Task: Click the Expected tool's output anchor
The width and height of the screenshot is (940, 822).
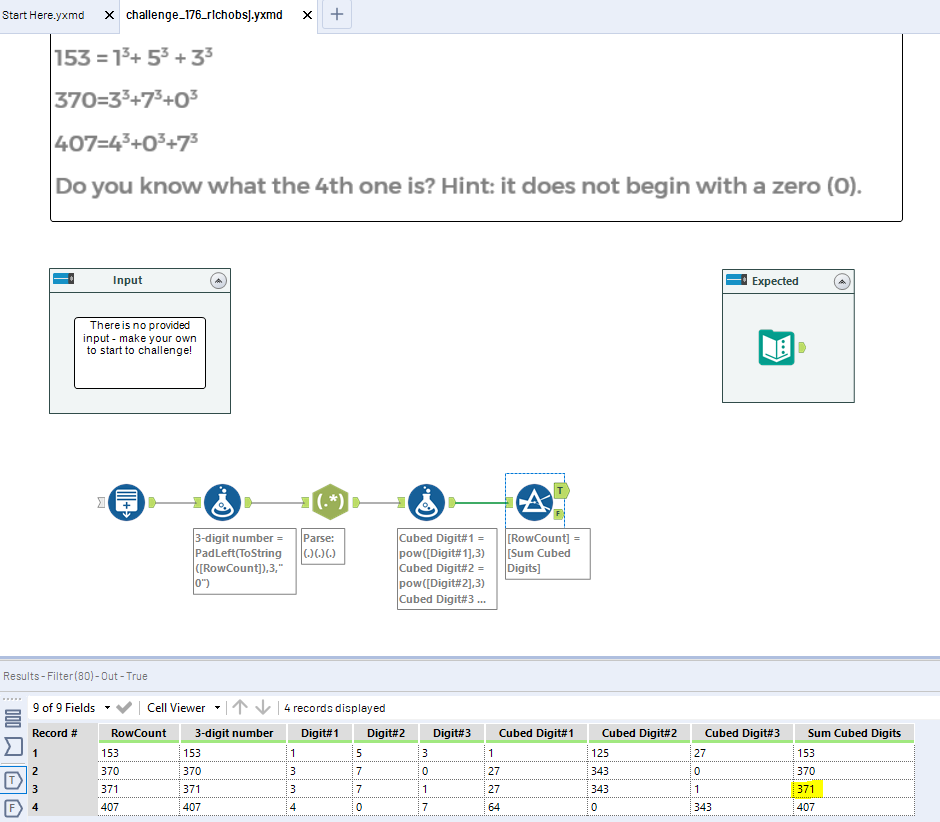Action: point(802,347)
